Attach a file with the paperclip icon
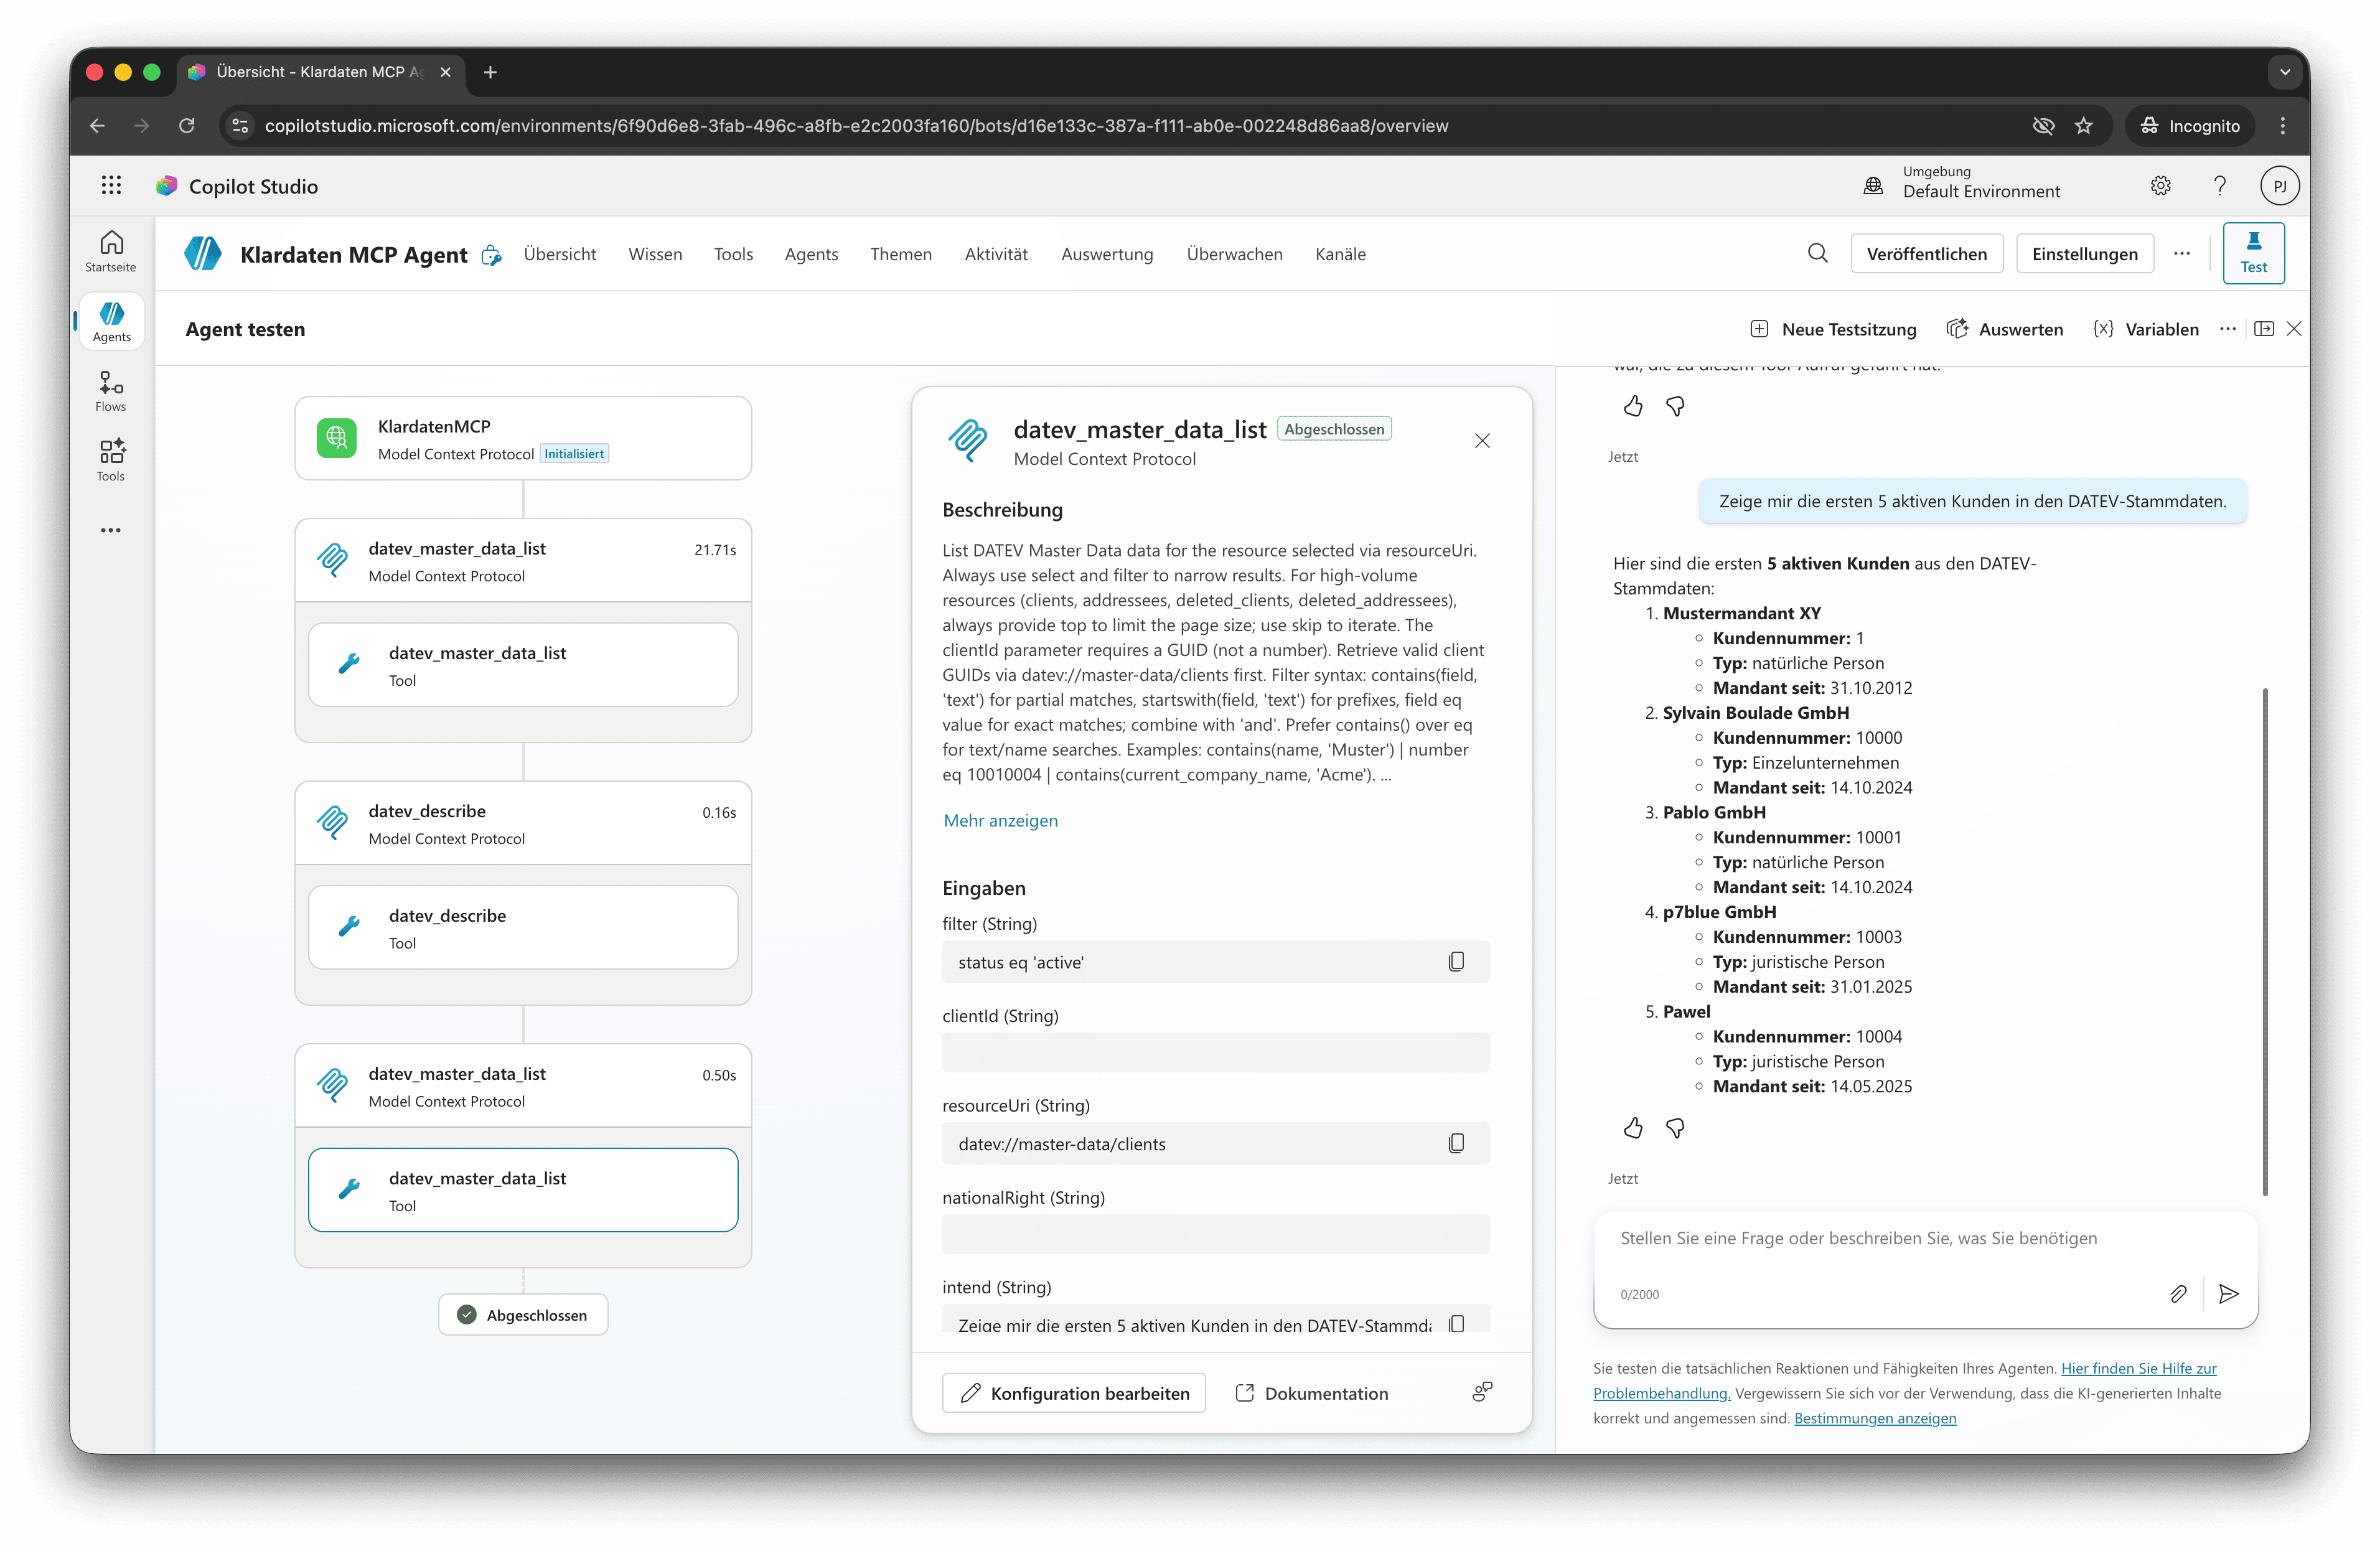This screenshot has height=1546, width=2380. point(2178,1294)
